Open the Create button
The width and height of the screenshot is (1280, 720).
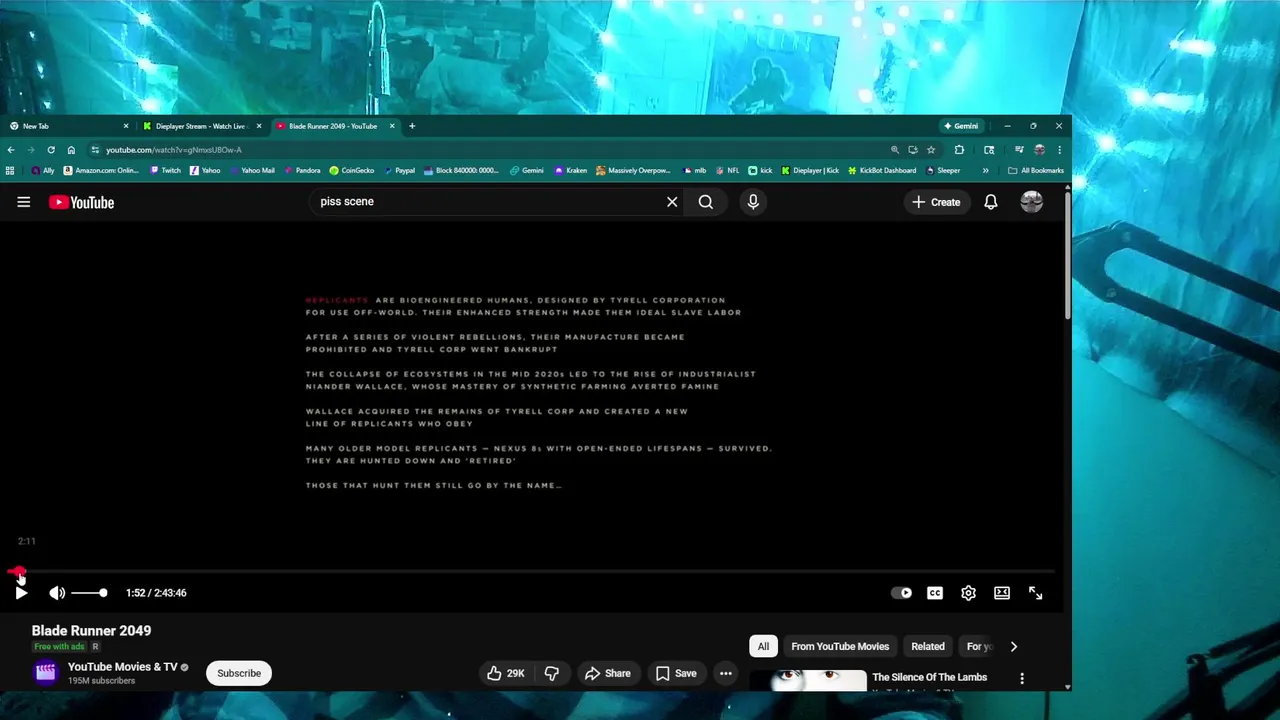(x=936, y=202)
